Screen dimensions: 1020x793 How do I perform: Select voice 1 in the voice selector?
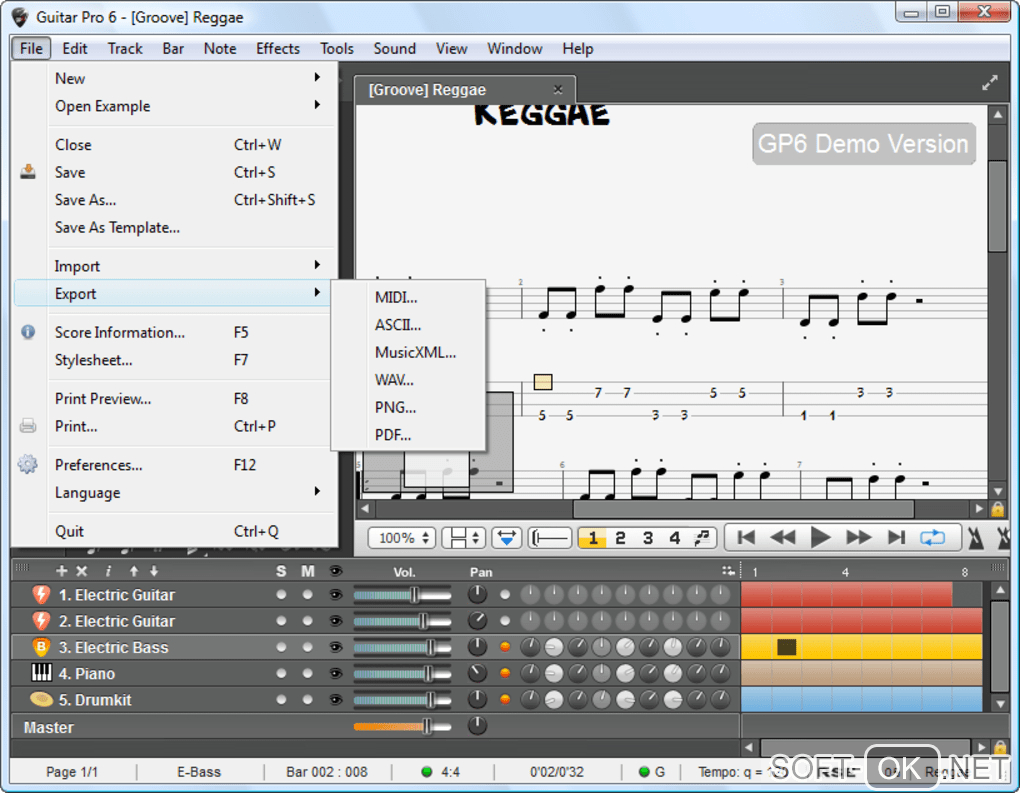click(592, 538)
